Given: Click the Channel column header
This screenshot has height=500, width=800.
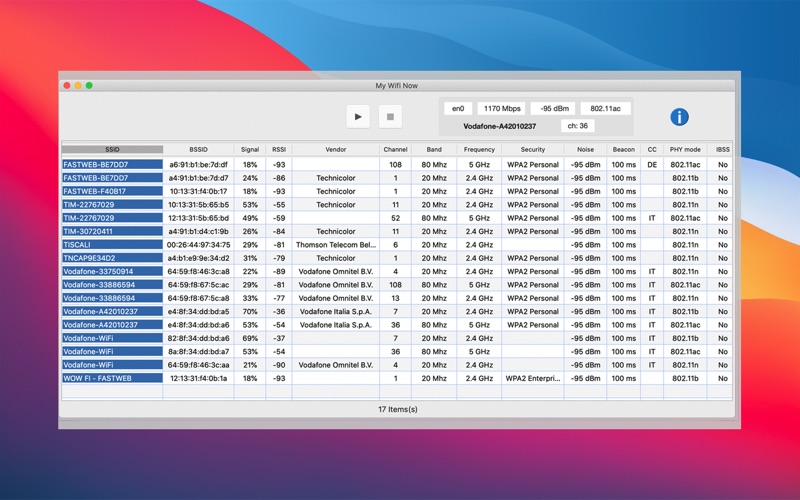Looking at the screenshot, I should (x=395, y=149).
